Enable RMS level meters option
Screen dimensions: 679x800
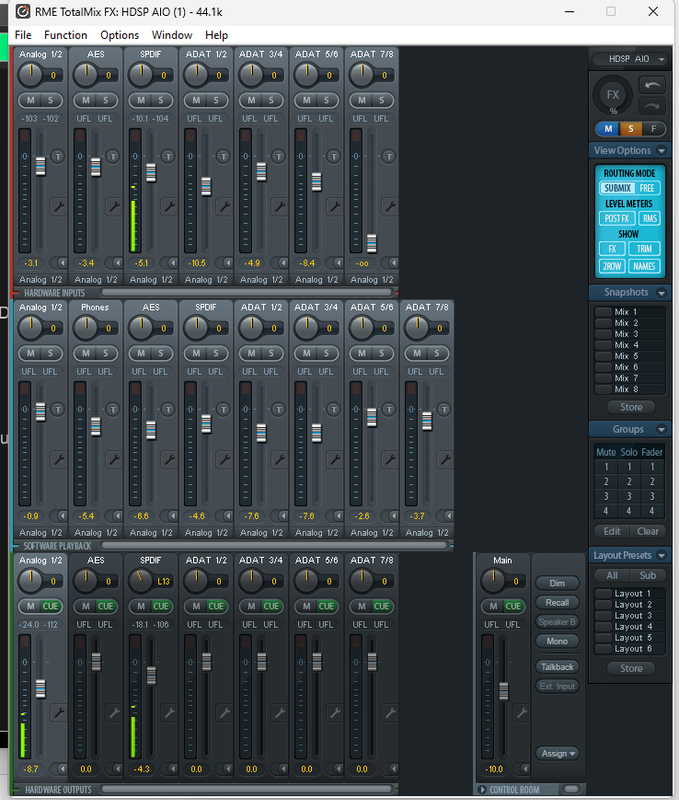(x=649, y=218)
